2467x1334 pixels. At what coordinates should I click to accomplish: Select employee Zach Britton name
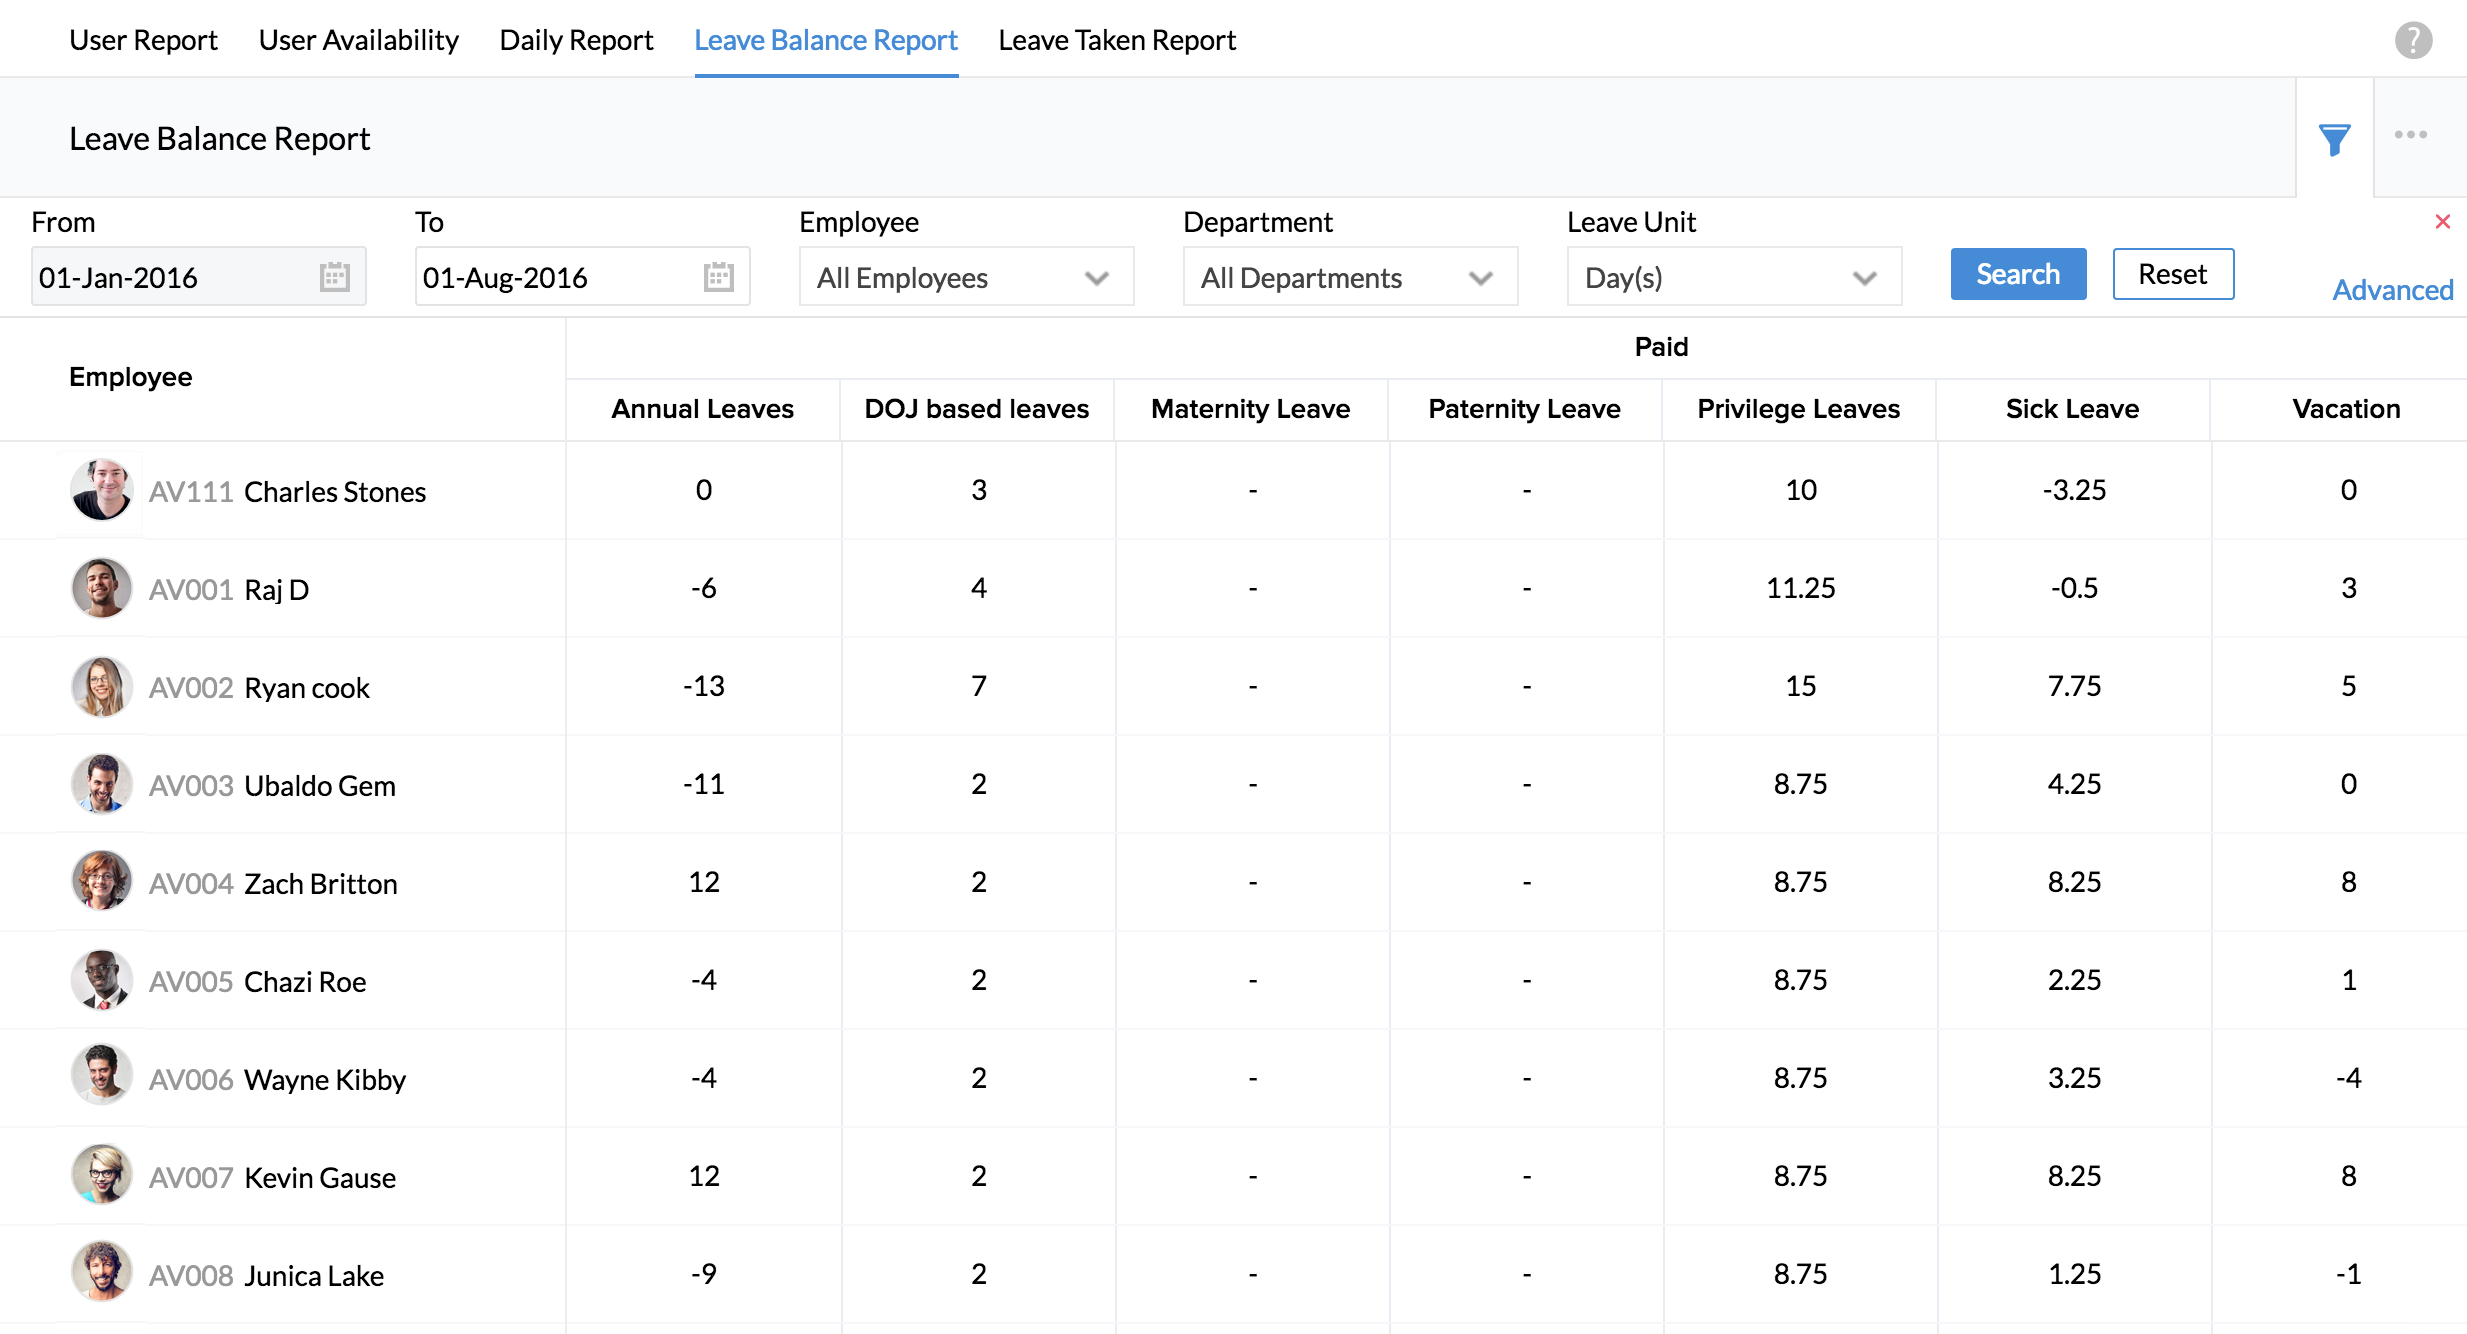[321, 884]
